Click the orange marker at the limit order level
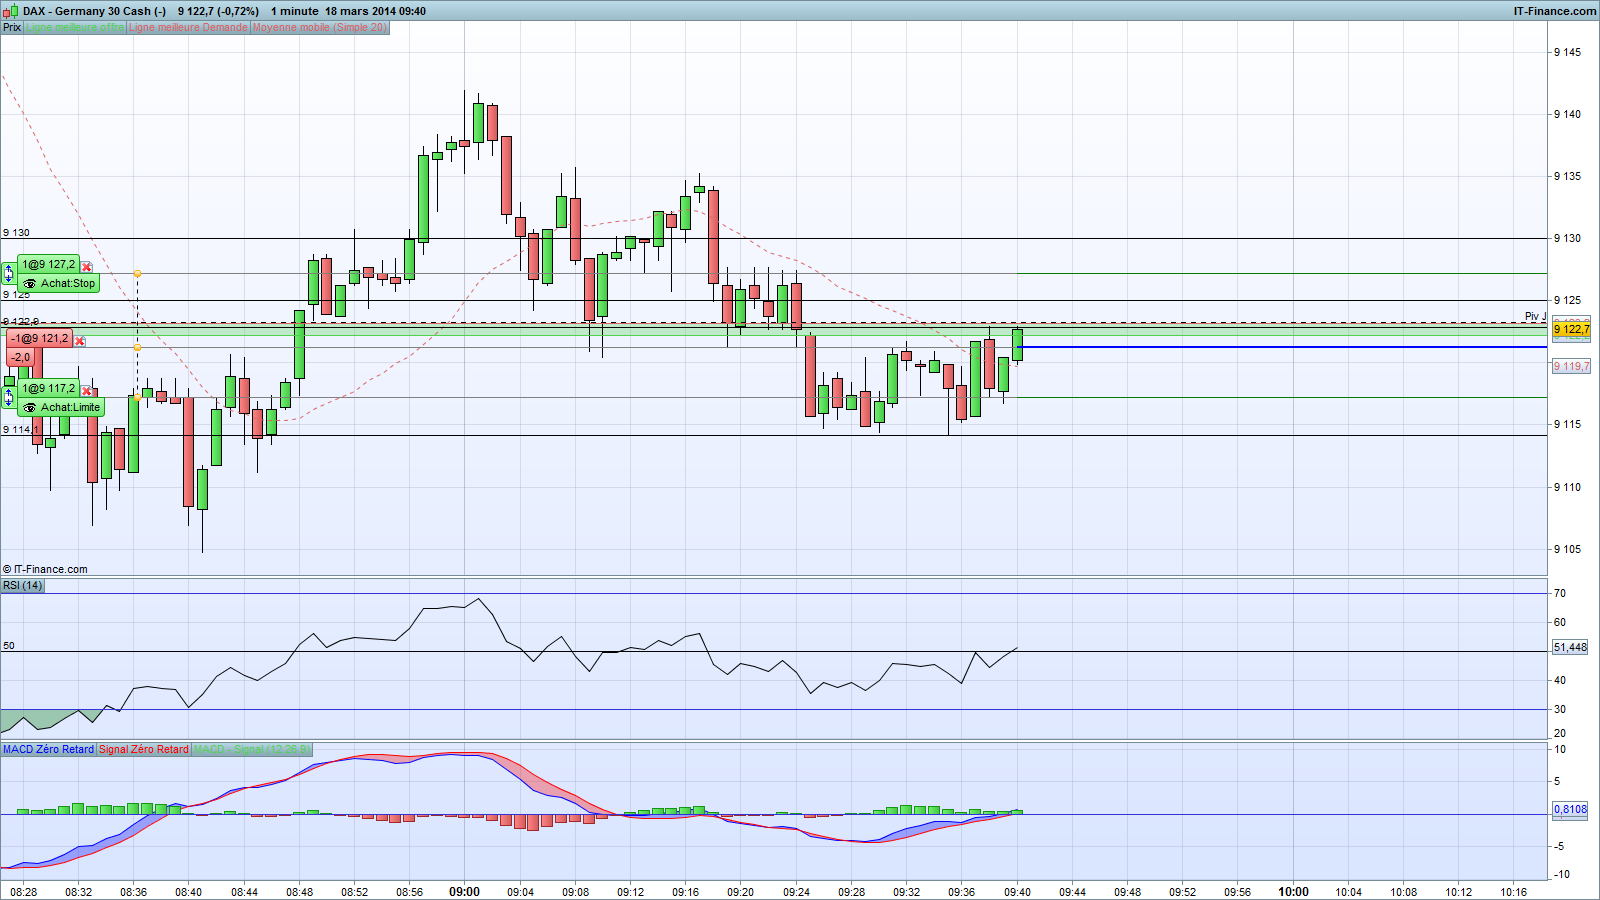Screen dimensions: 1600x900 pyautogui.click(x=137, y=397)
